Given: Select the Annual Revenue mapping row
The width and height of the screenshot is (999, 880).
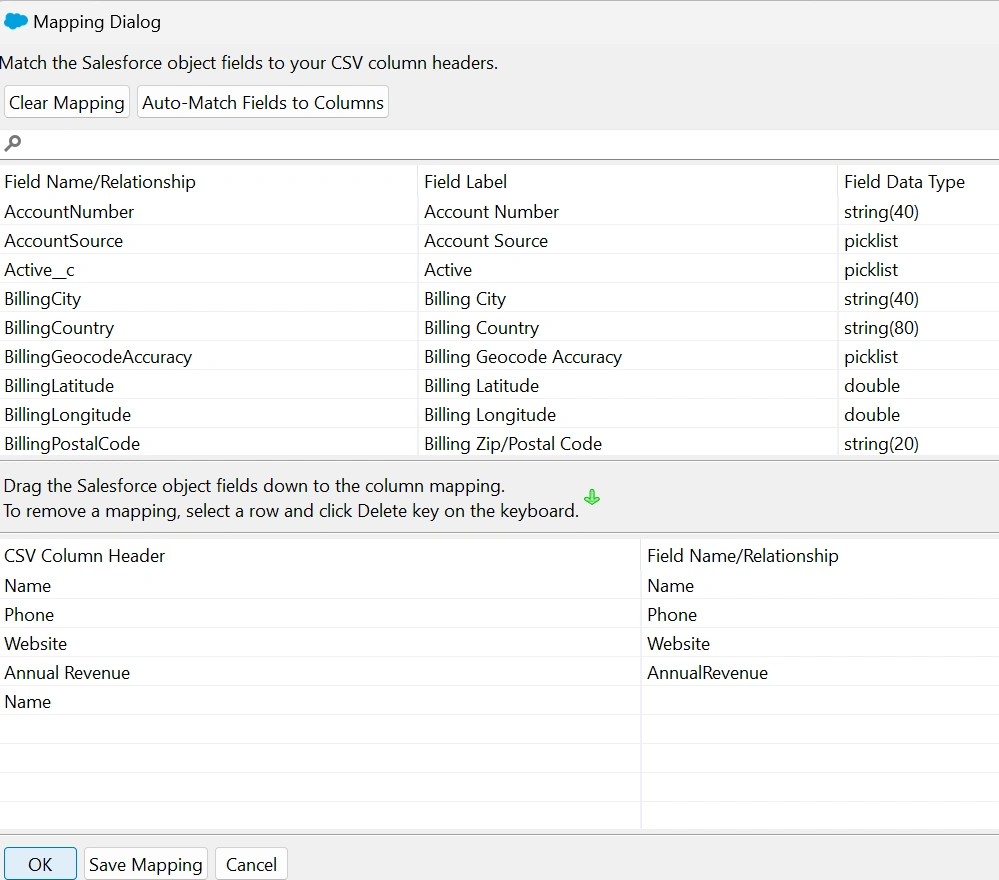Looking at the screenshot, I should (67, 673).
